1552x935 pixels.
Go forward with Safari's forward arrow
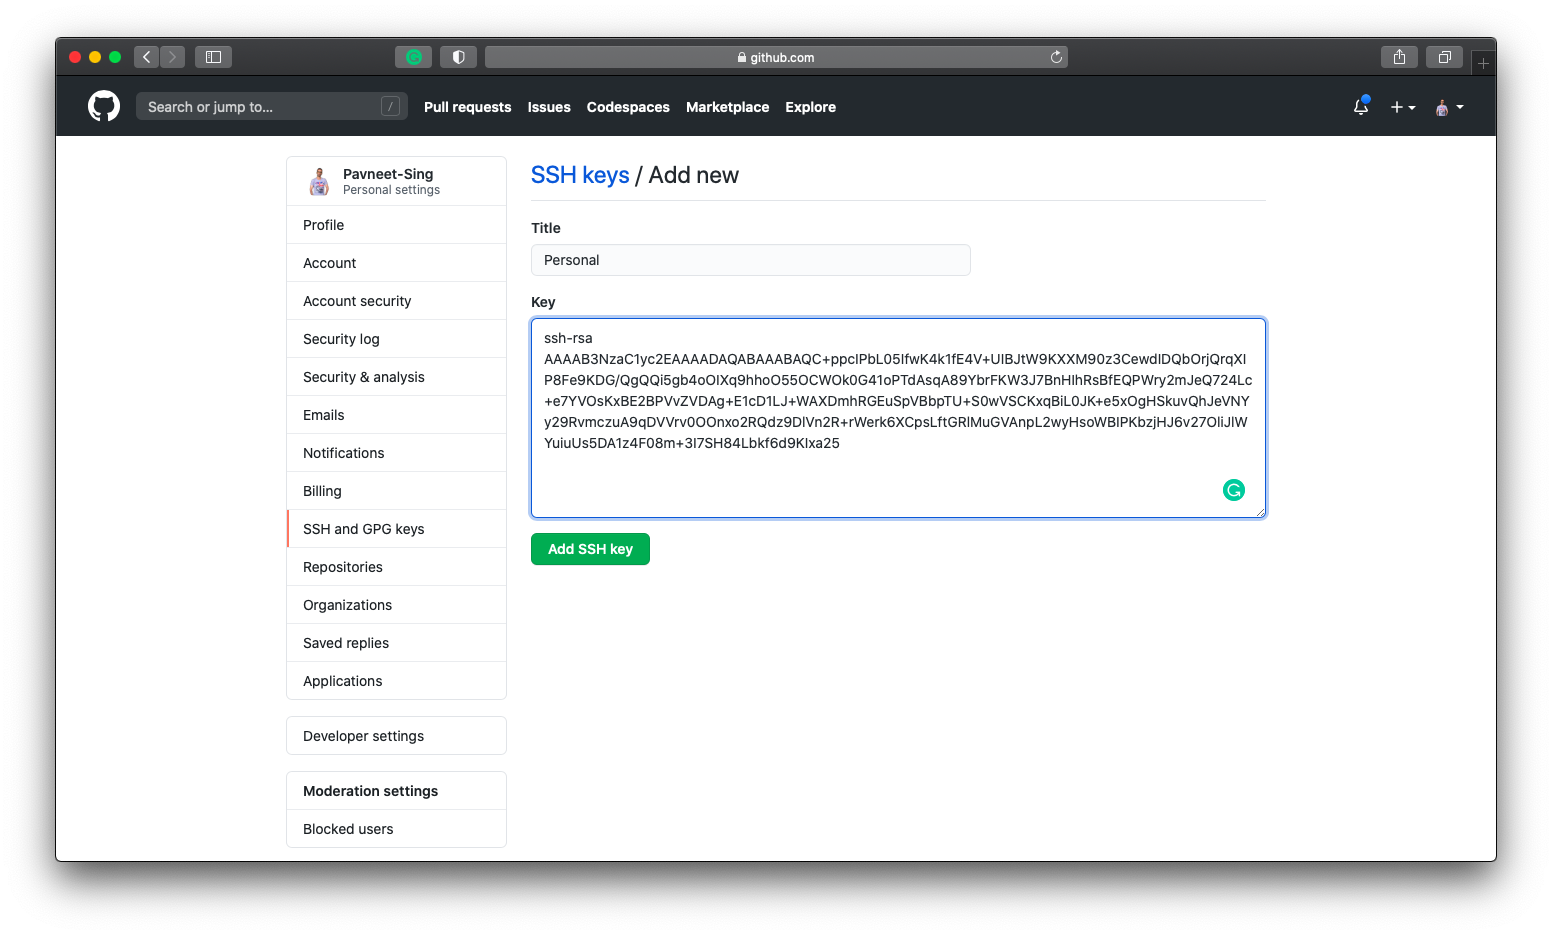(x=172, y=57)
